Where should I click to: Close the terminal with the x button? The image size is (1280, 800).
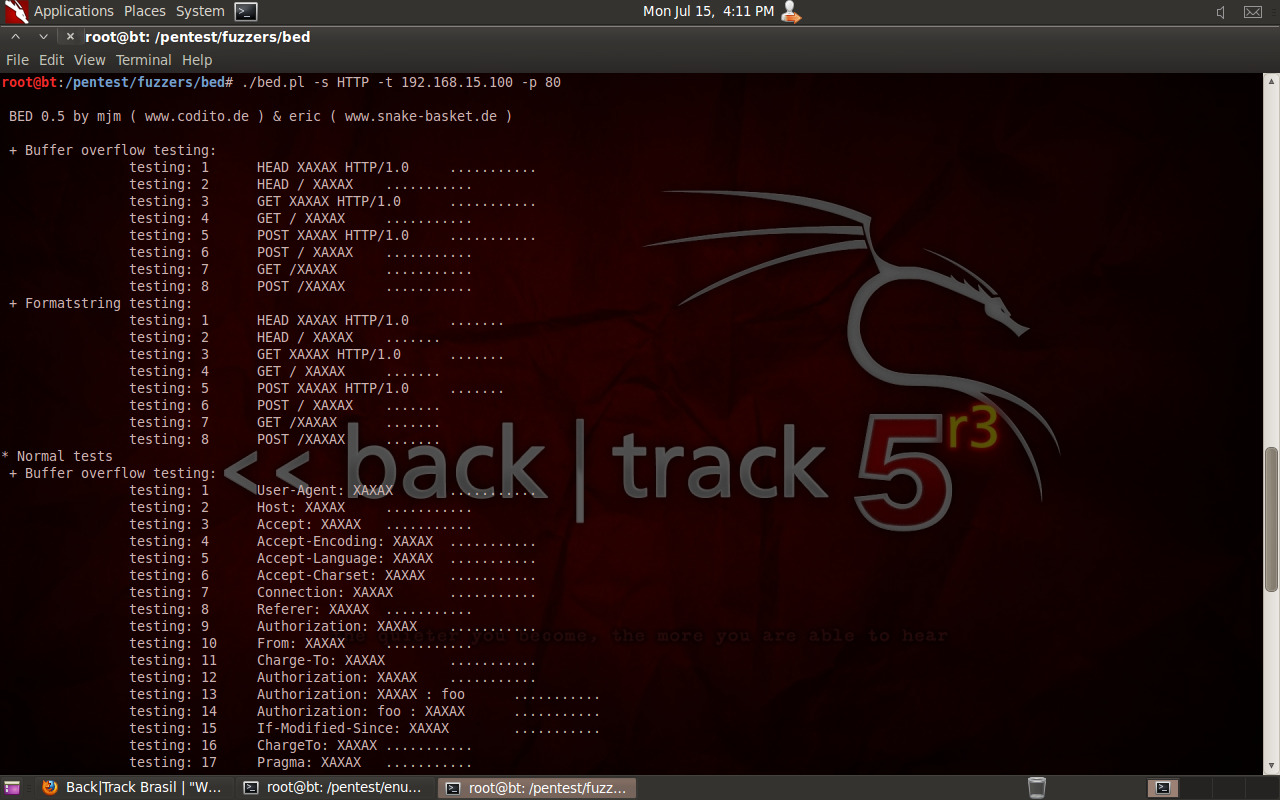point(70,37)
